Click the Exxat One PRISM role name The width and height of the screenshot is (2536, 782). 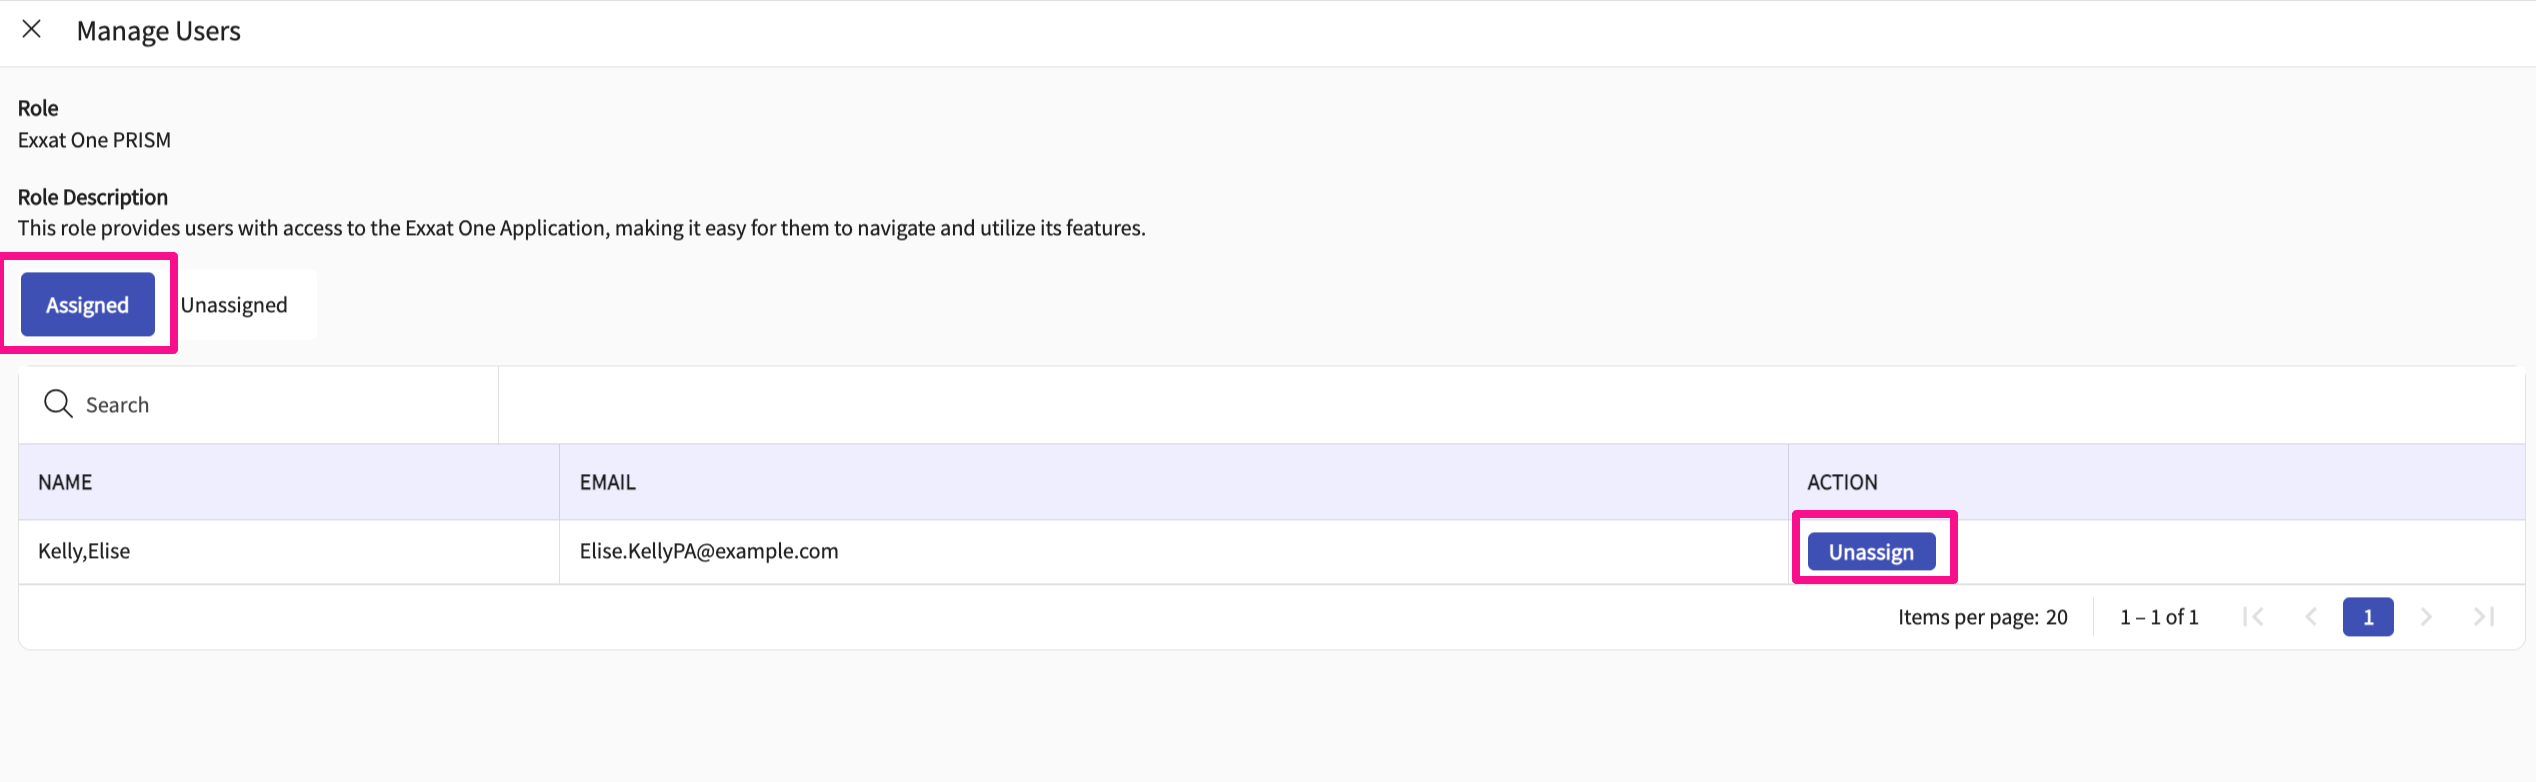pyautogui.click(x=95, y=140)
